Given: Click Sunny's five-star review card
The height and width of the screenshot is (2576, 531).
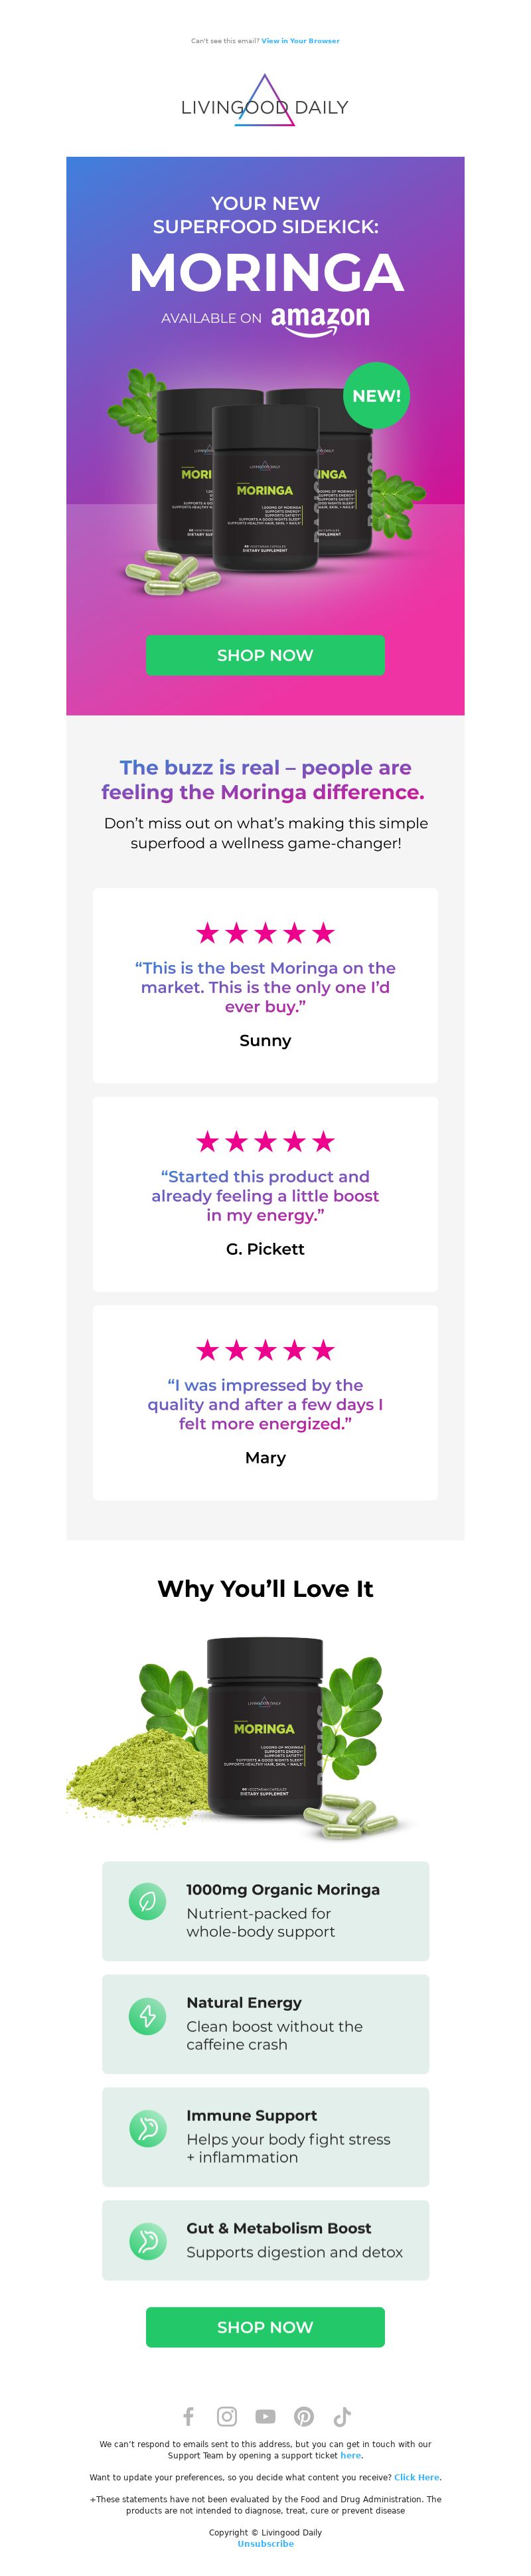Looking at the screenshot, I should point(265,985).
